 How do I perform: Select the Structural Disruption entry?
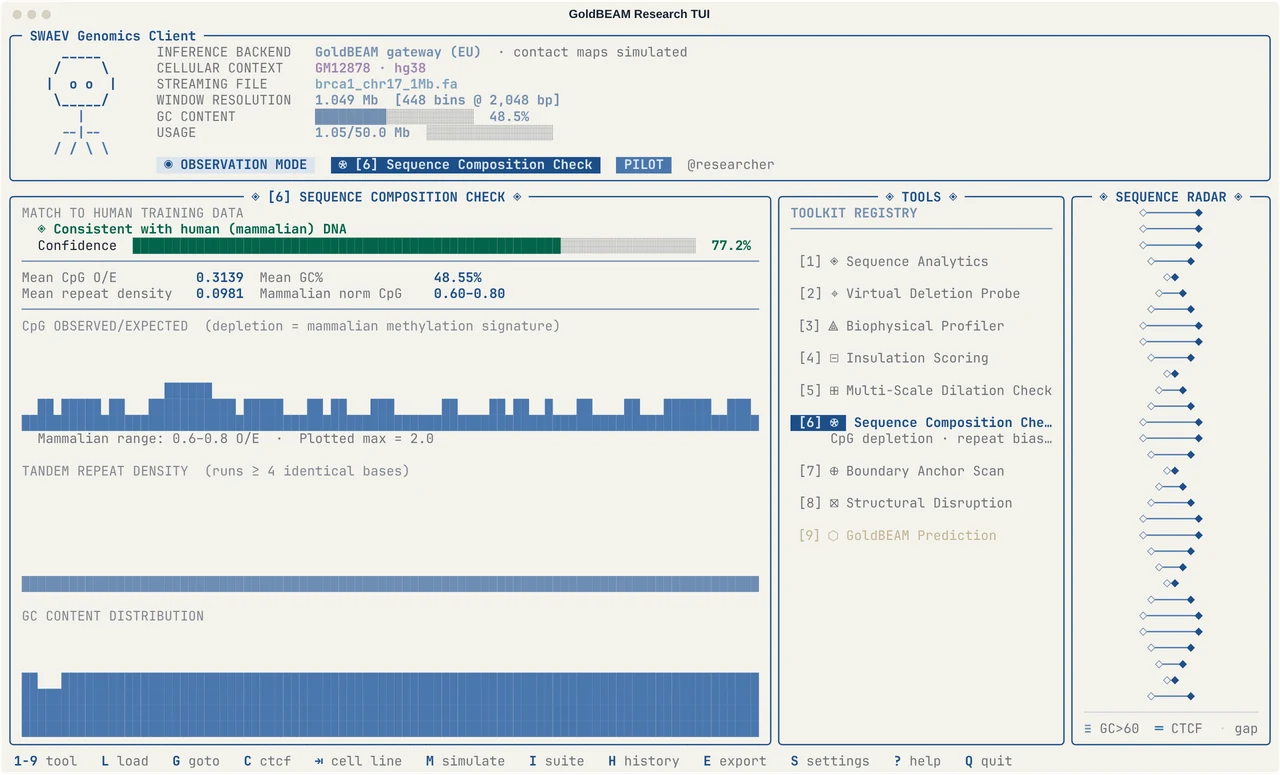[x=905, y=503]
